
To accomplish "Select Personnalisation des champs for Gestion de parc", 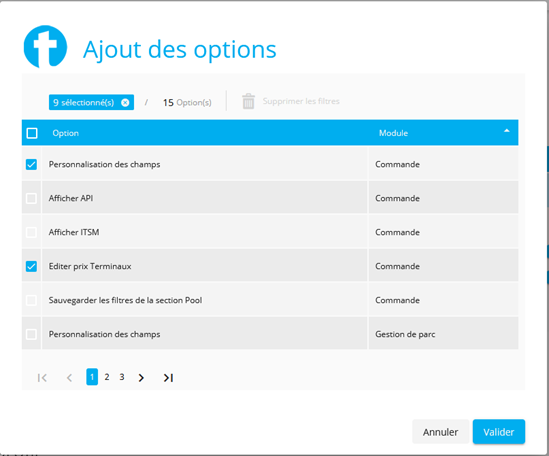I will [x=31, y=334].
